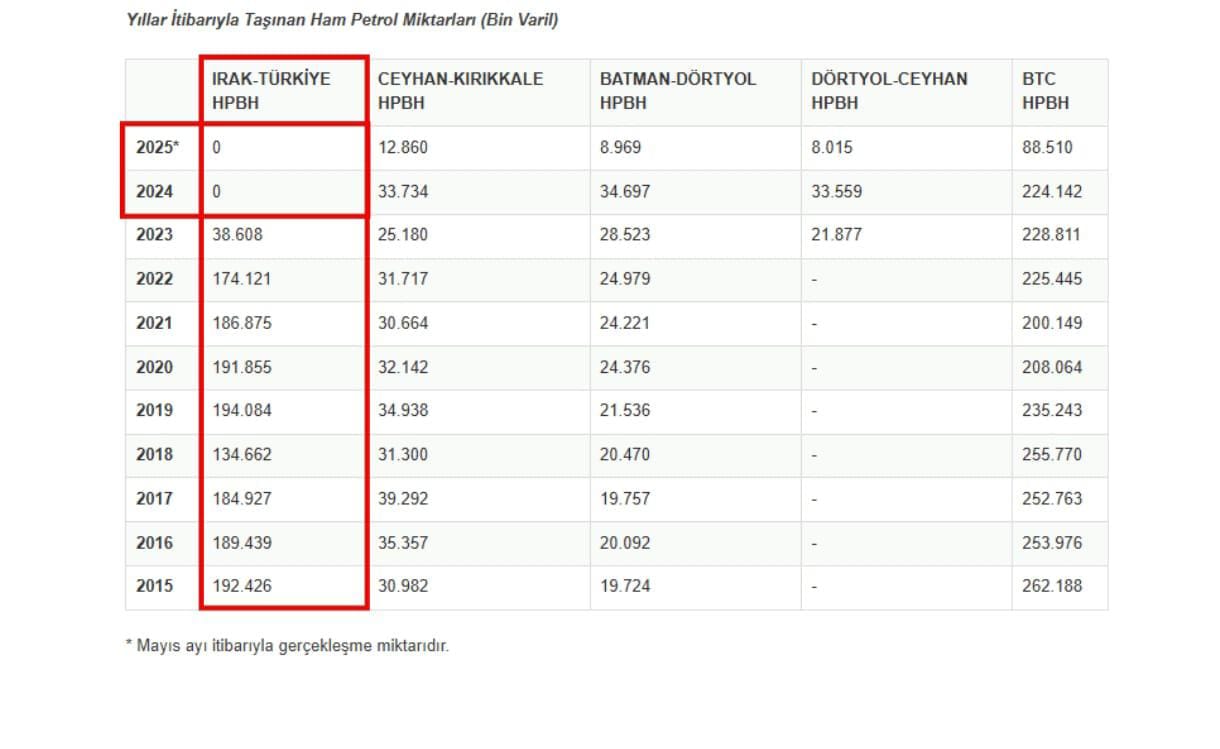
Task: Click the value 34.938
Action: 403,410
